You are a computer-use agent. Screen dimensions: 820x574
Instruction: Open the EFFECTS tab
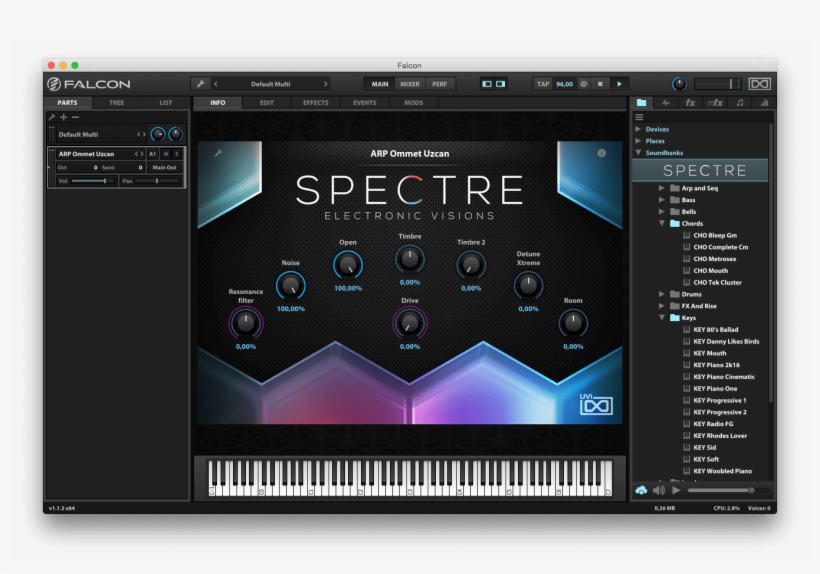tap(316, 102)
